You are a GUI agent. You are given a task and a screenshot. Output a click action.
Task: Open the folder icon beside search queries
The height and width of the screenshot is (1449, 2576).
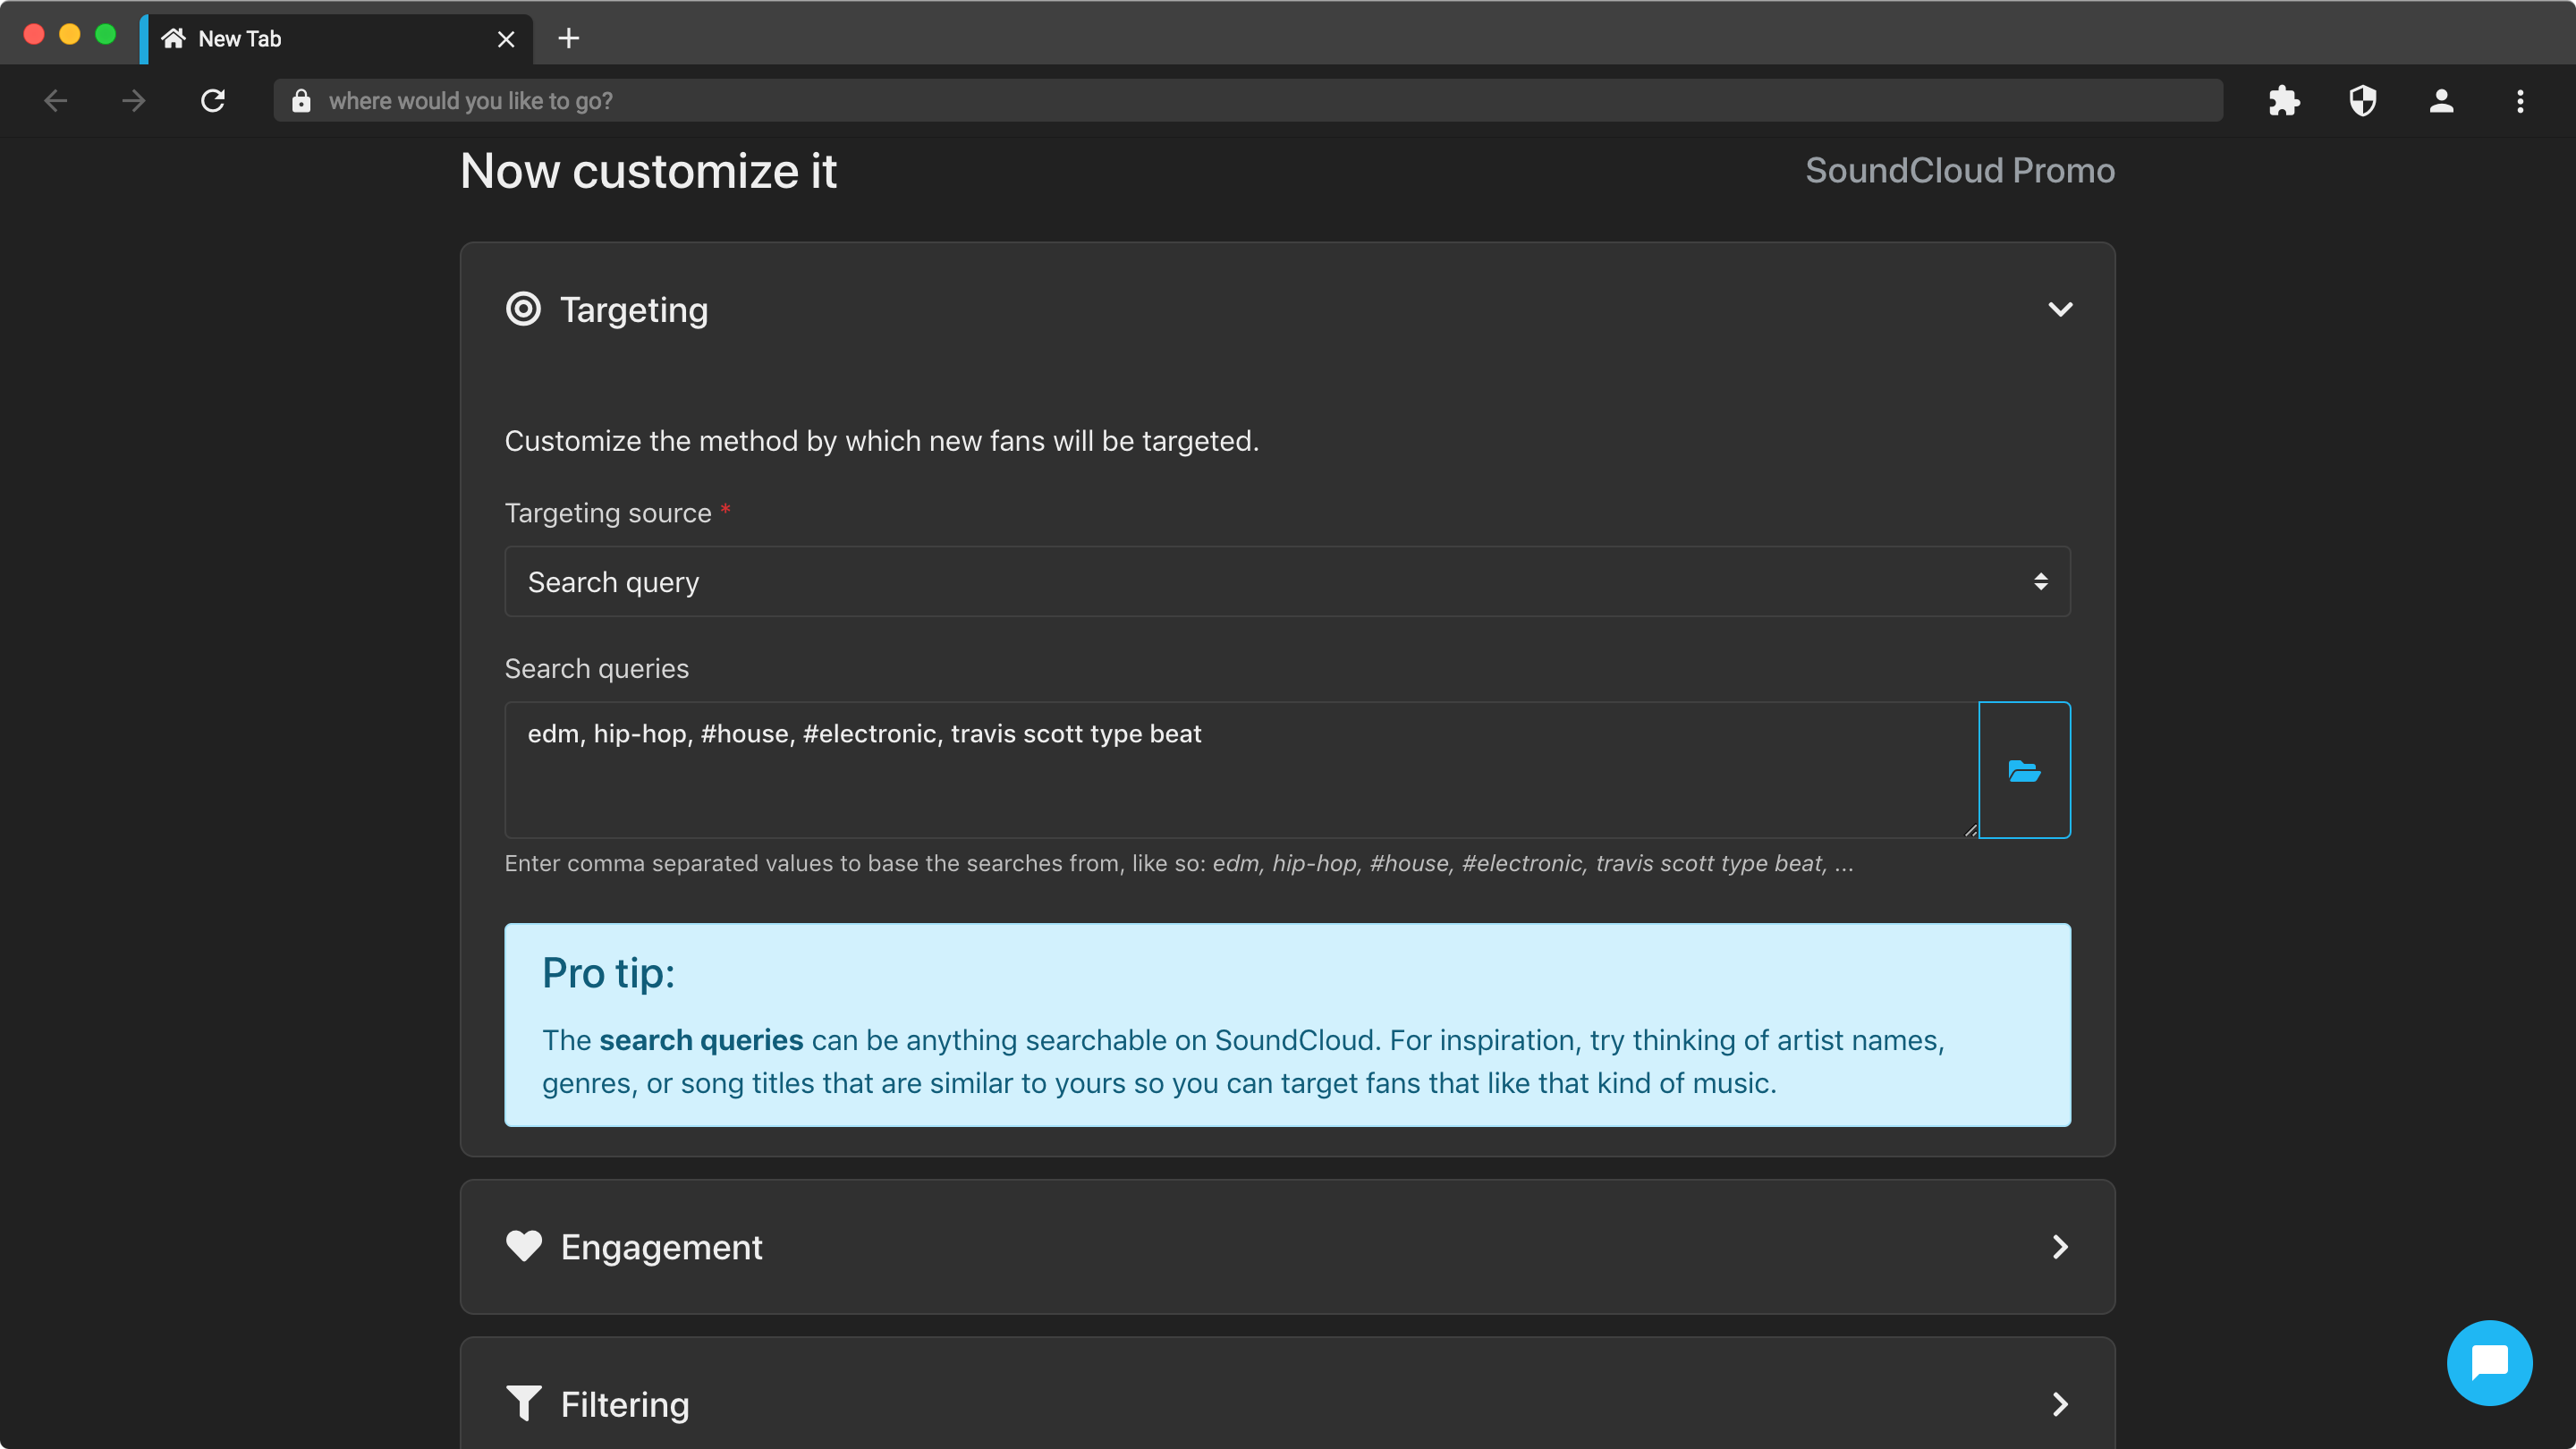coord(2023,770)
